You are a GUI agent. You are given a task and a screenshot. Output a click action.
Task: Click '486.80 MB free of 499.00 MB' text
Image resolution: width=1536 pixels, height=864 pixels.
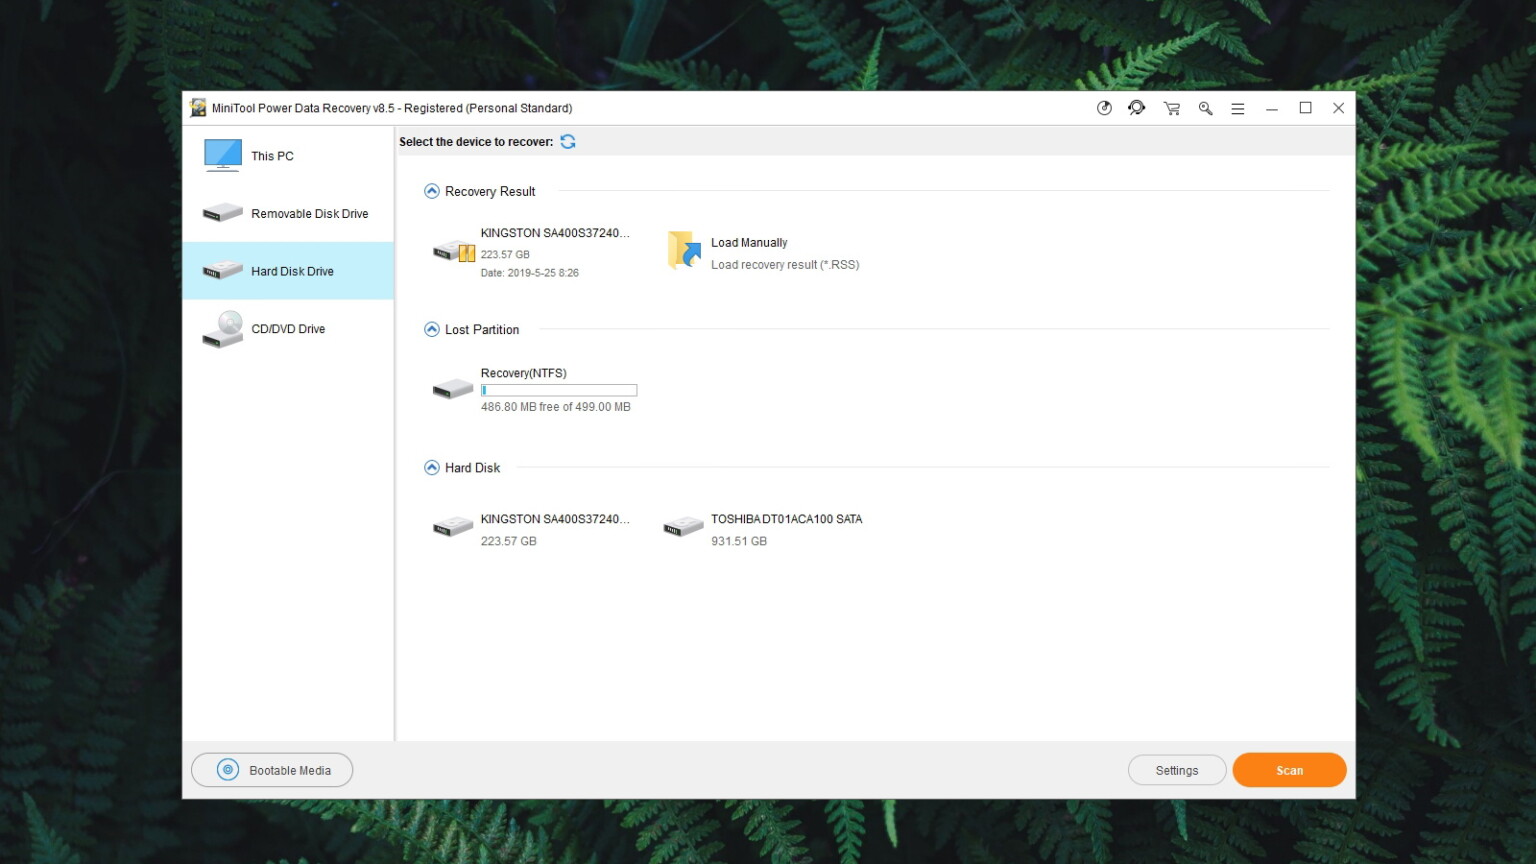[556, 407]
